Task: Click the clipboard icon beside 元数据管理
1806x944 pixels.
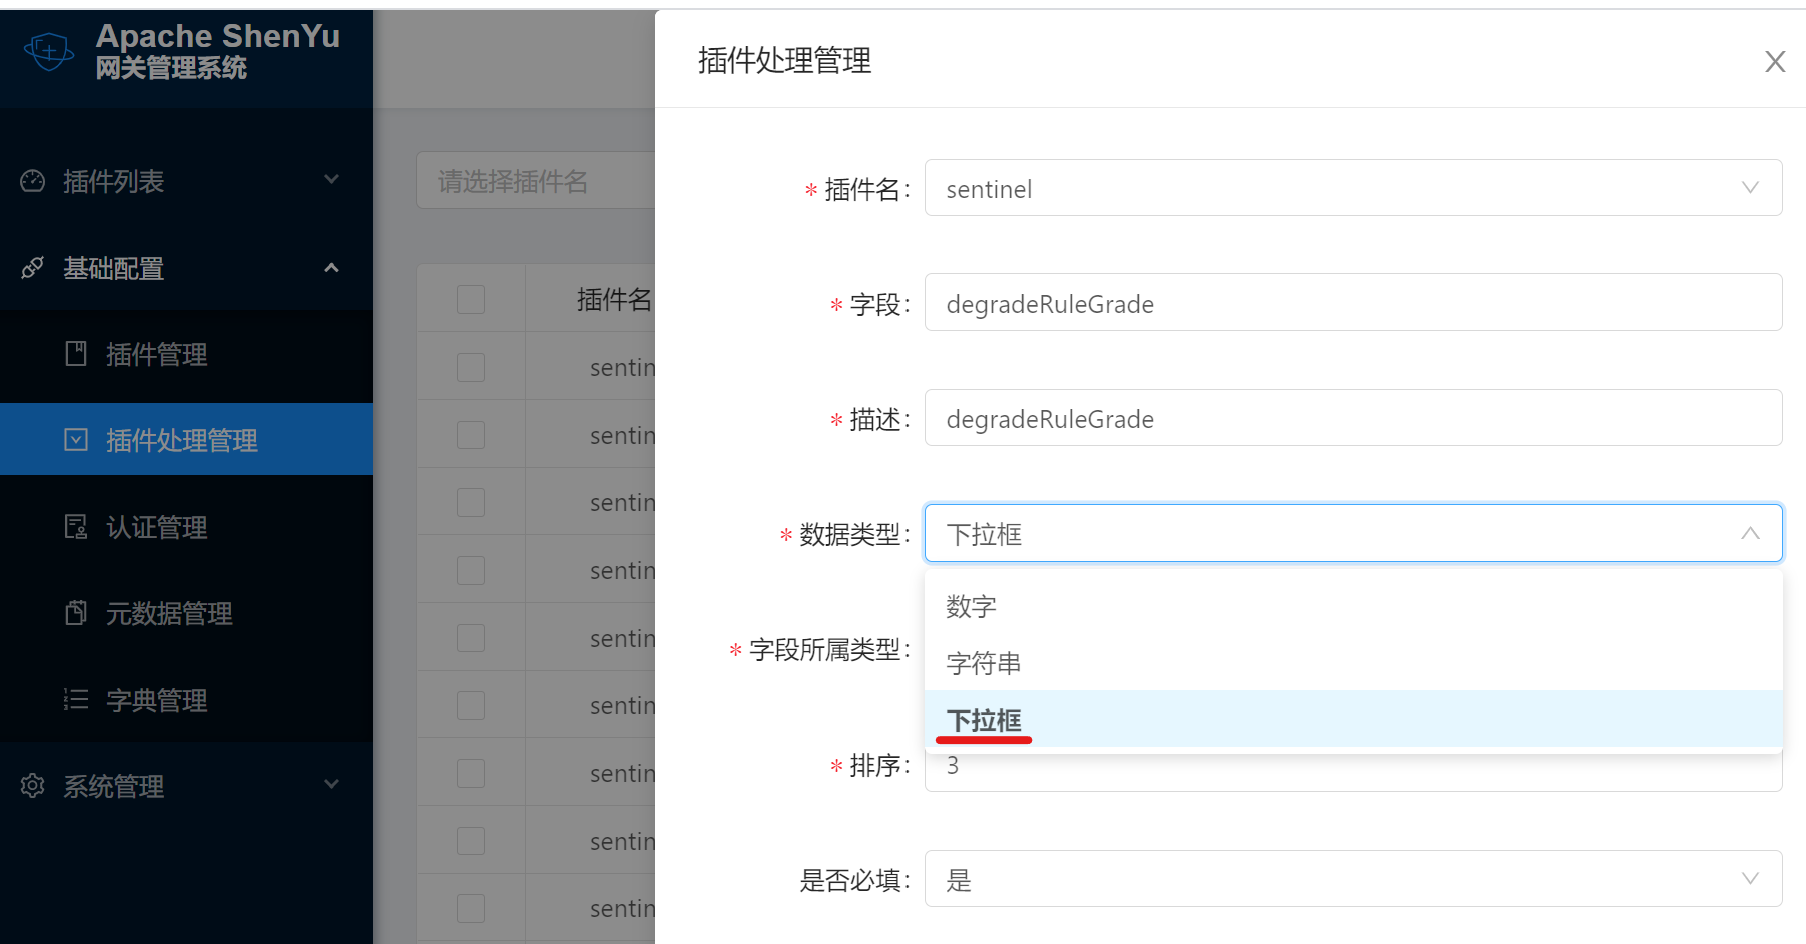Action: tap(76, 613)
